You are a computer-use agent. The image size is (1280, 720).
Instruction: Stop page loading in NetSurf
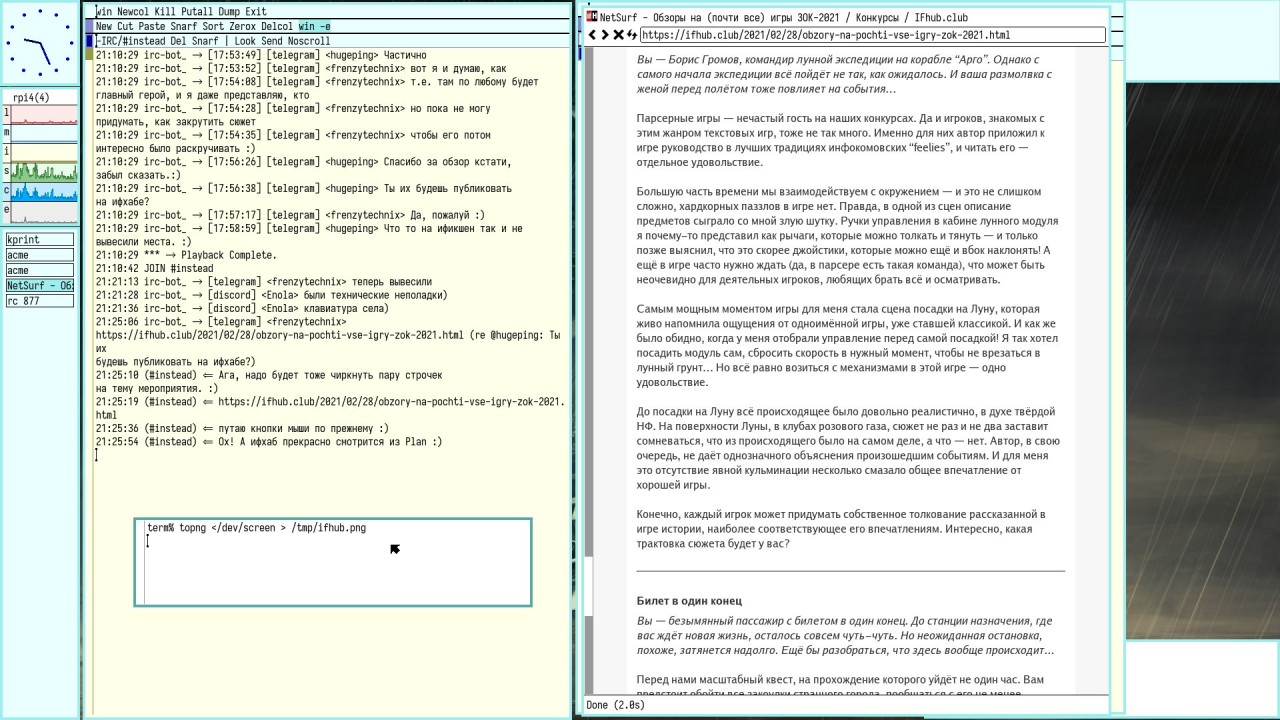pyautogui.click(x=618, y=35)
